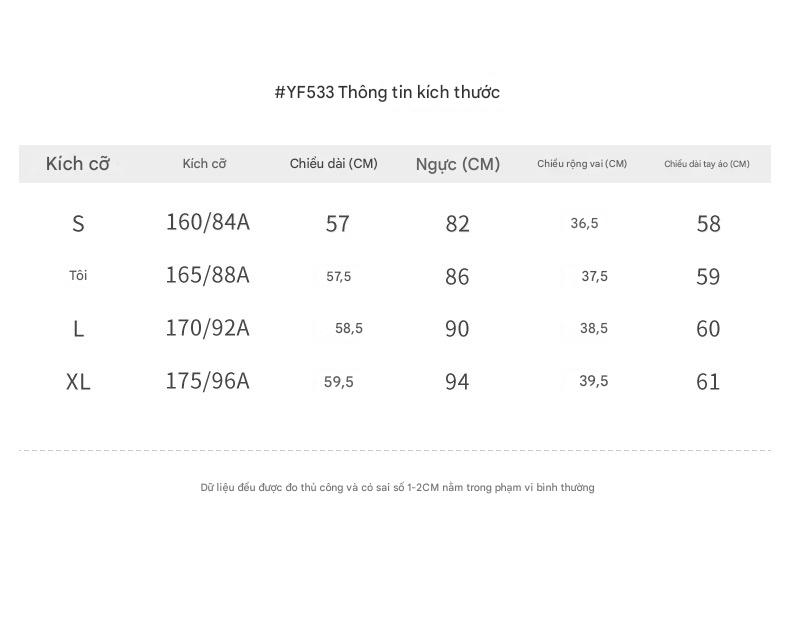
Task: Select the 'Chiều rộng vai (CM)' header
Action: [x=582, y=164]
